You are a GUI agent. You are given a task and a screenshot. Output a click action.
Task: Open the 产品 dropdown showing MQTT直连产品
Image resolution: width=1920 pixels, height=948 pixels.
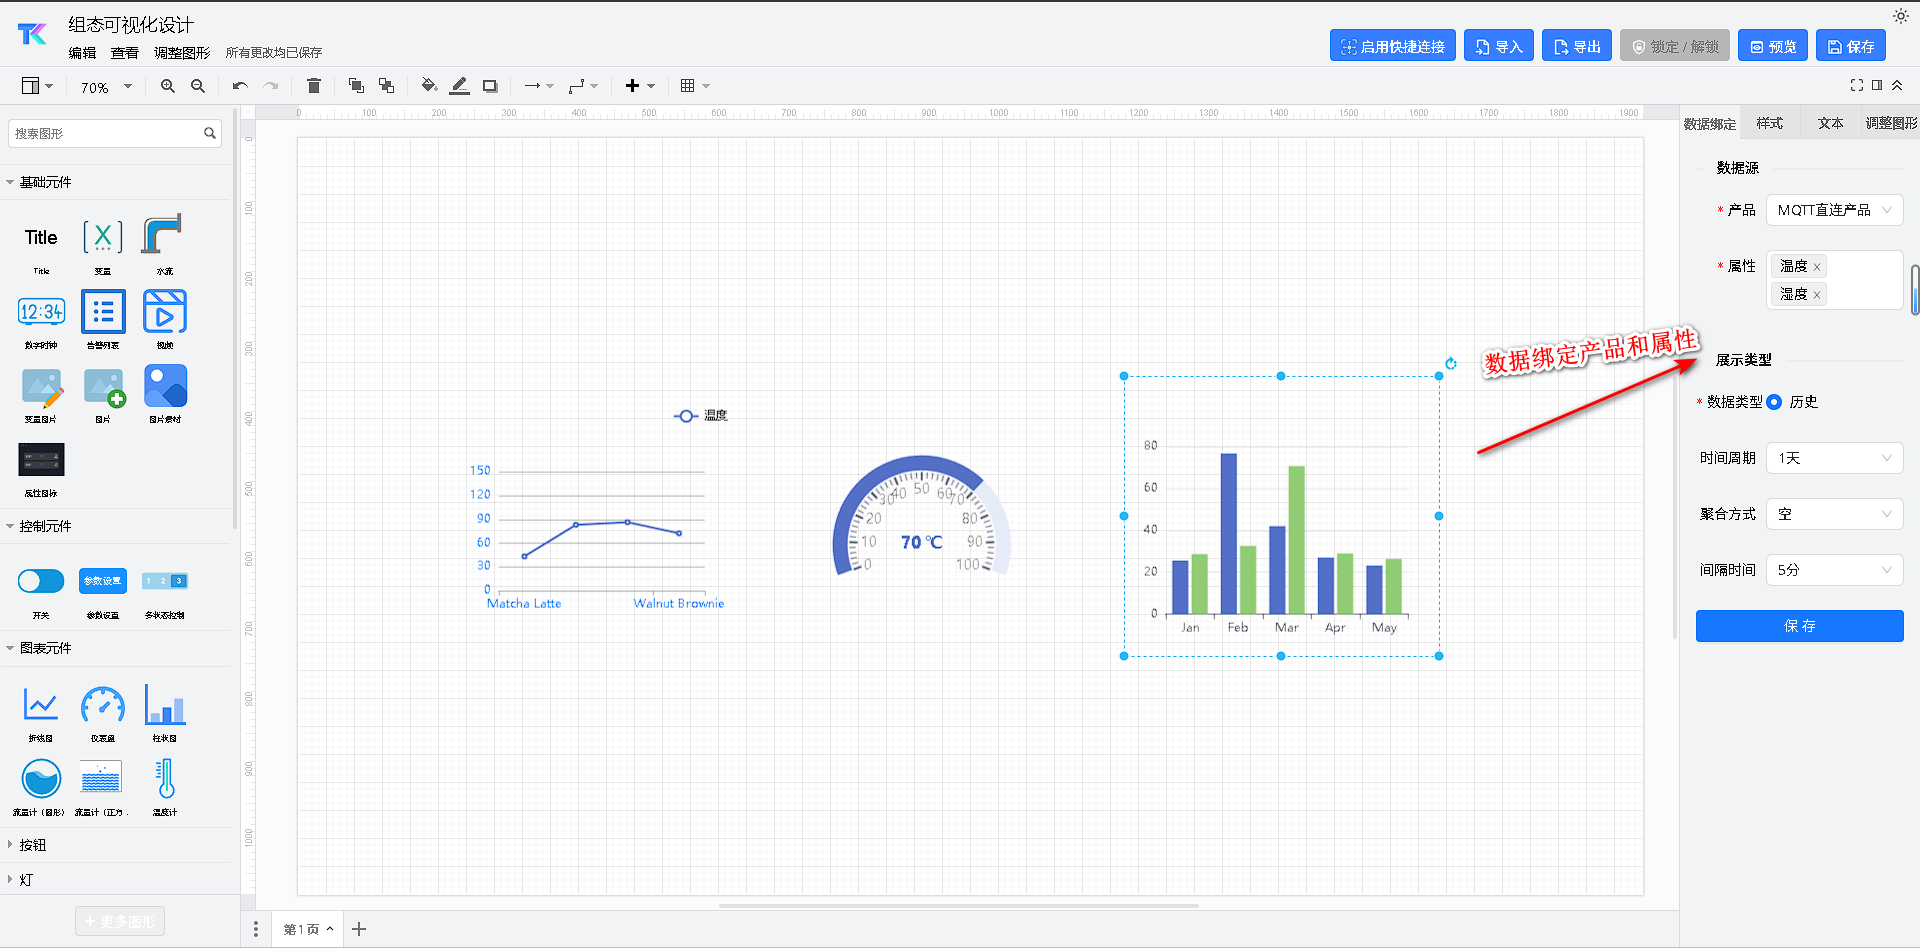pos(1834,210)
